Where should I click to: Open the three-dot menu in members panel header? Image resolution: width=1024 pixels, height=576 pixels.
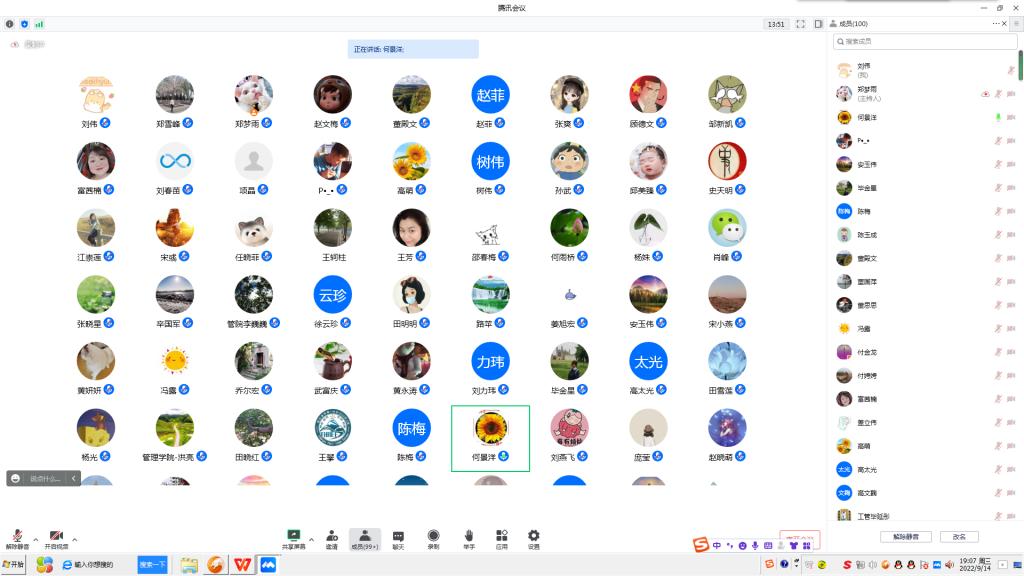pyautogui.click(x=996, y=23)
